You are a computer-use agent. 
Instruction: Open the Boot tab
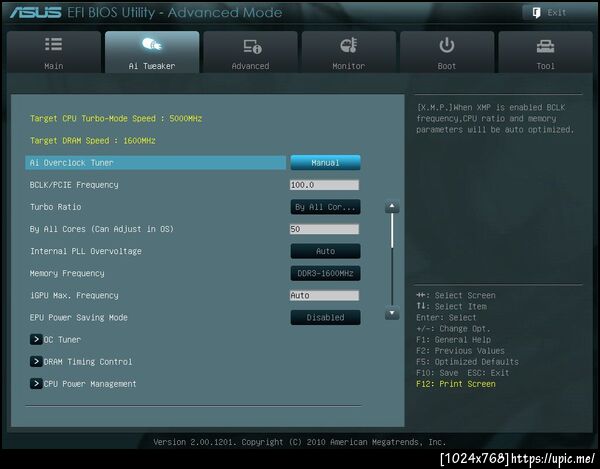pos(447,52)
